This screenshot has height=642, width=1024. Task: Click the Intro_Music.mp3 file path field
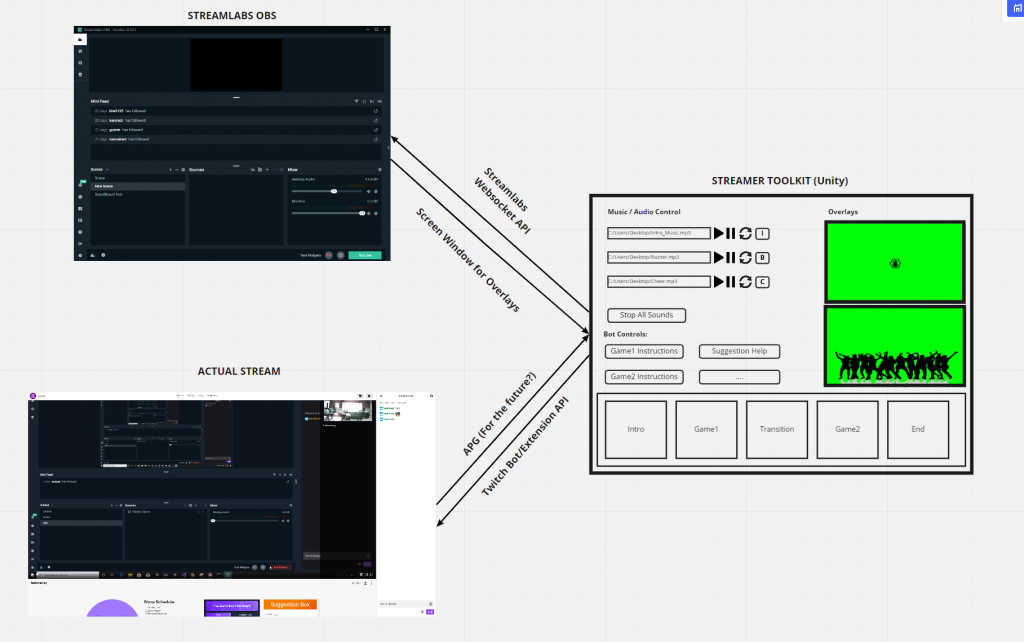pos(658,233)
